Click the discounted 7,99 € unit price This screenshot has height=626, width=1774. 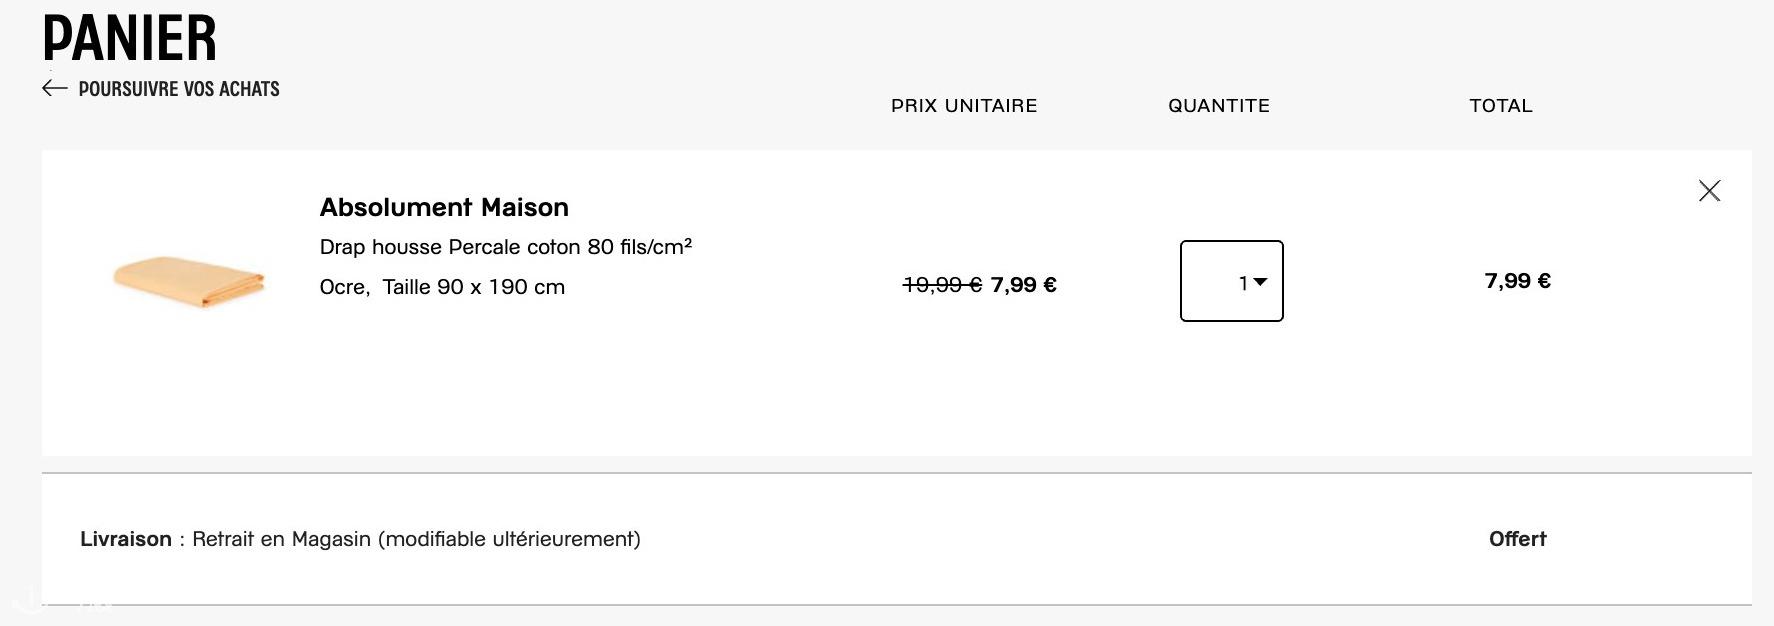pyautogui.click(x=1024, y=285)
